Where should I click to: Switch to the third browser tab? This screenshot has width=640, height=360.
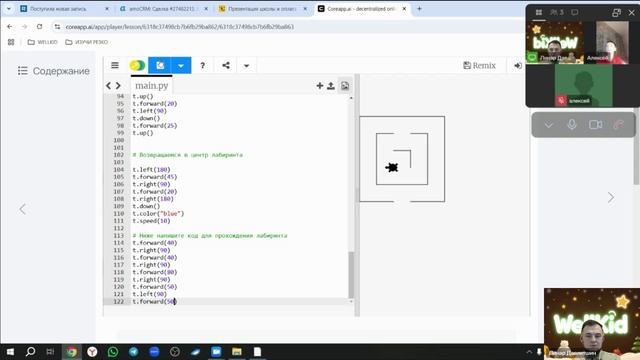tap(263, 9)
